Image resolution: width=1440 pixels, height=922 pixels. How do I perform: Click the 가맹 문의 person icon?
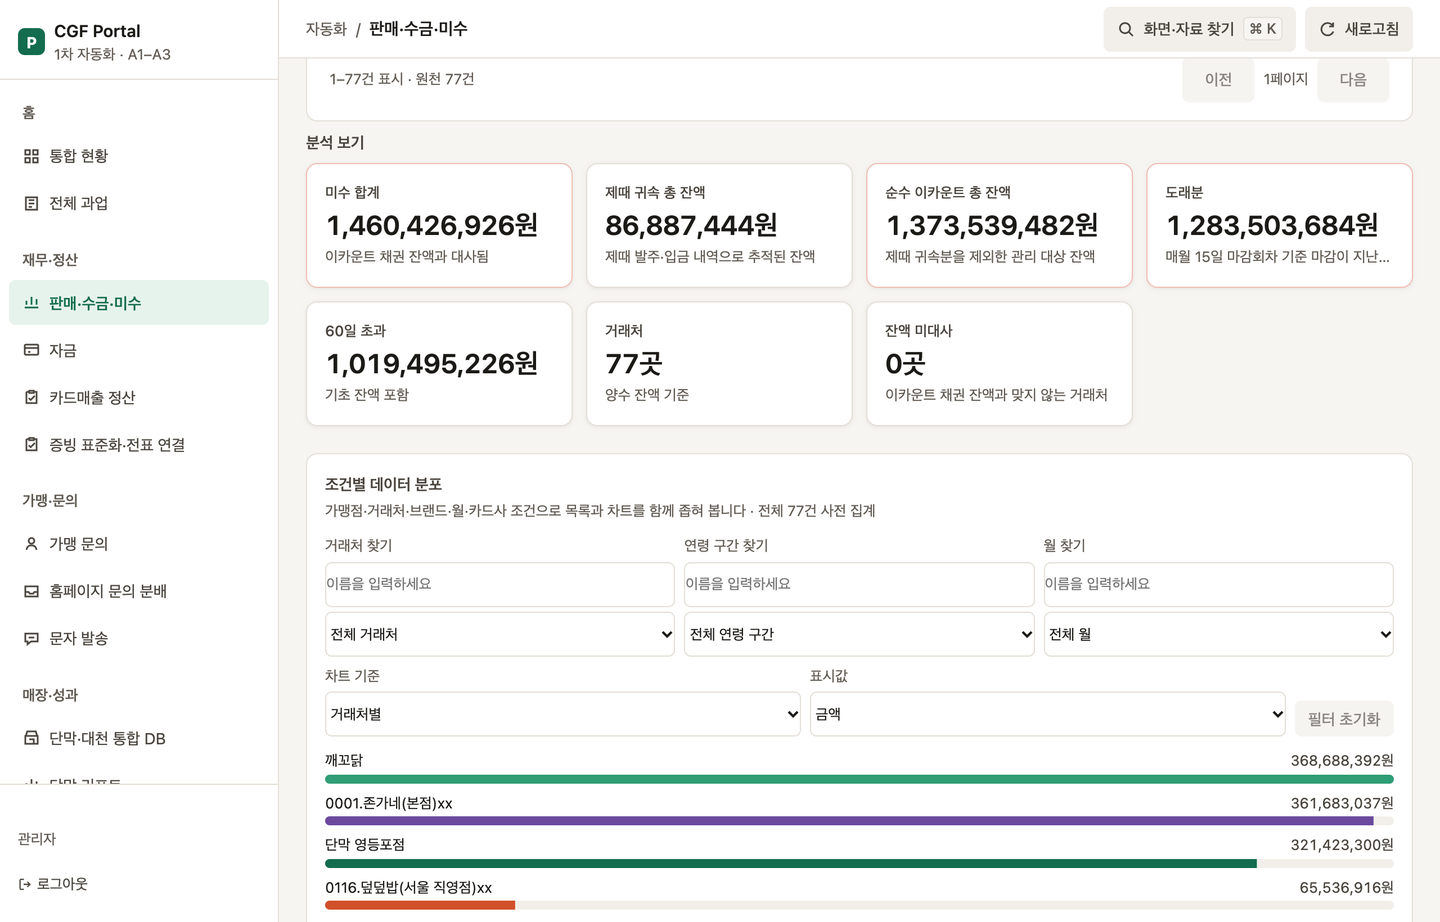pos(31,544)
